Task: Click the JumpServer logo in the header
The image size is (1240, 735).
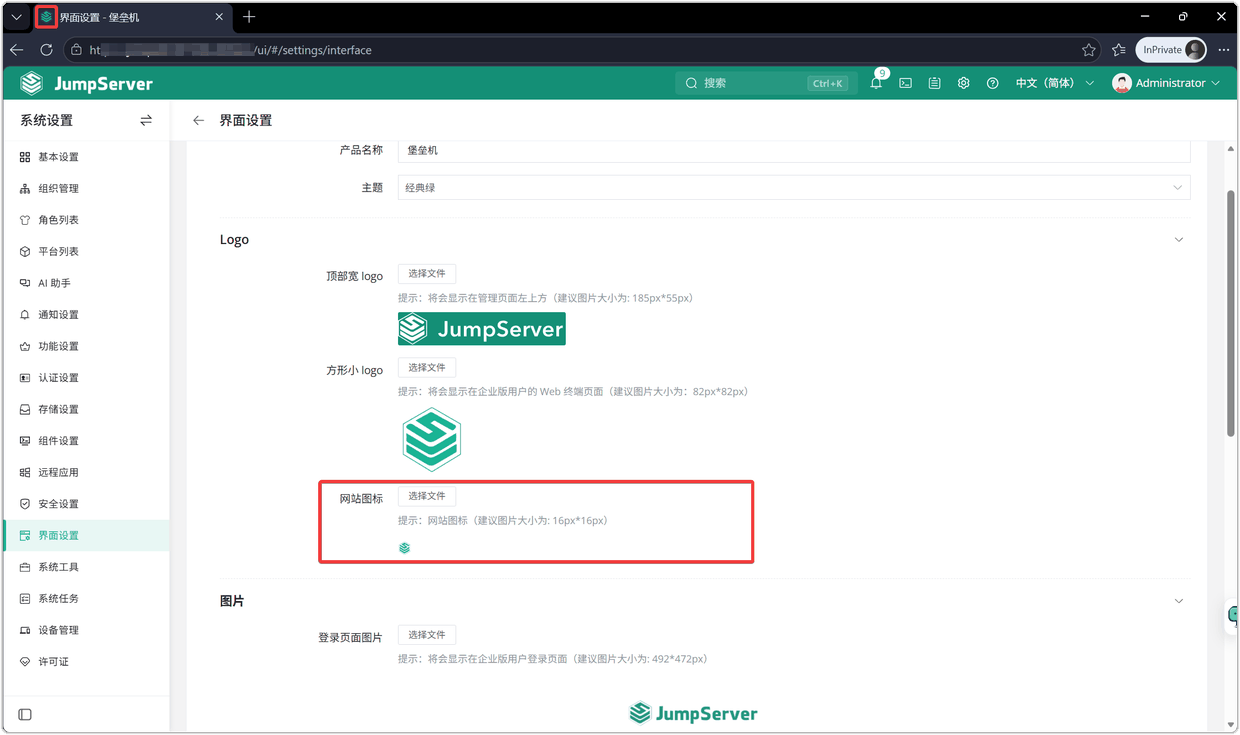Action: click(x=87, y=83)
